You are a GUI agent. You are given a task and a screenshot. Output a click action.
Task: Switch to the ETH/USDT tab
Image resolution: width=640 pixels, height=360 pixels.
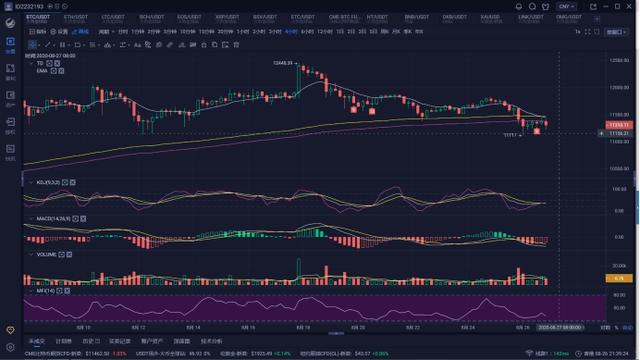tap(76, 19)
